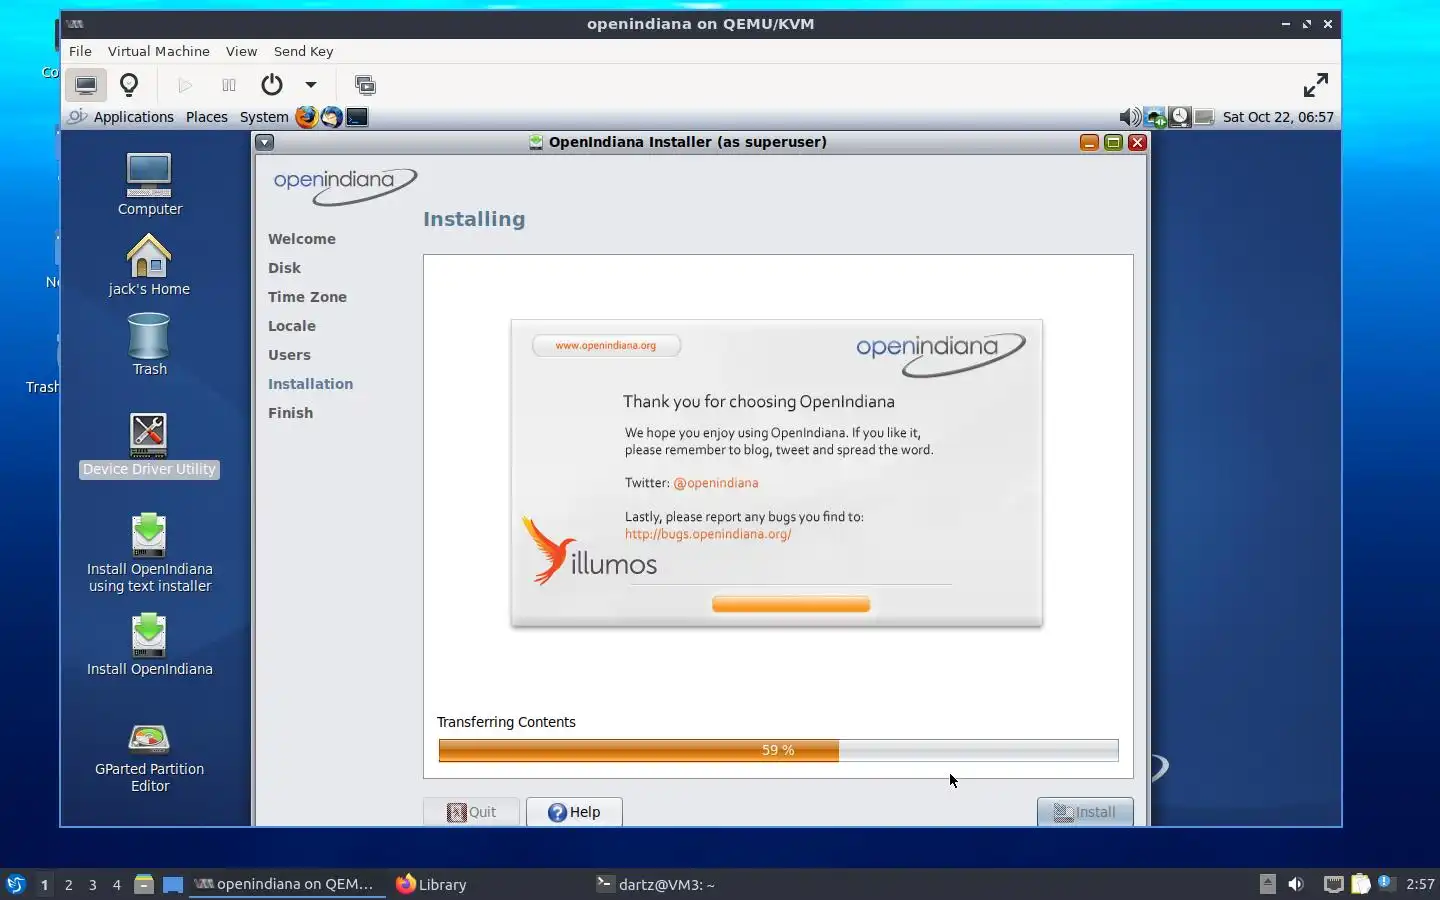This screenshot has height=900, width=1440.
Task: Open the View menu
Action: [x=241, y=51]
